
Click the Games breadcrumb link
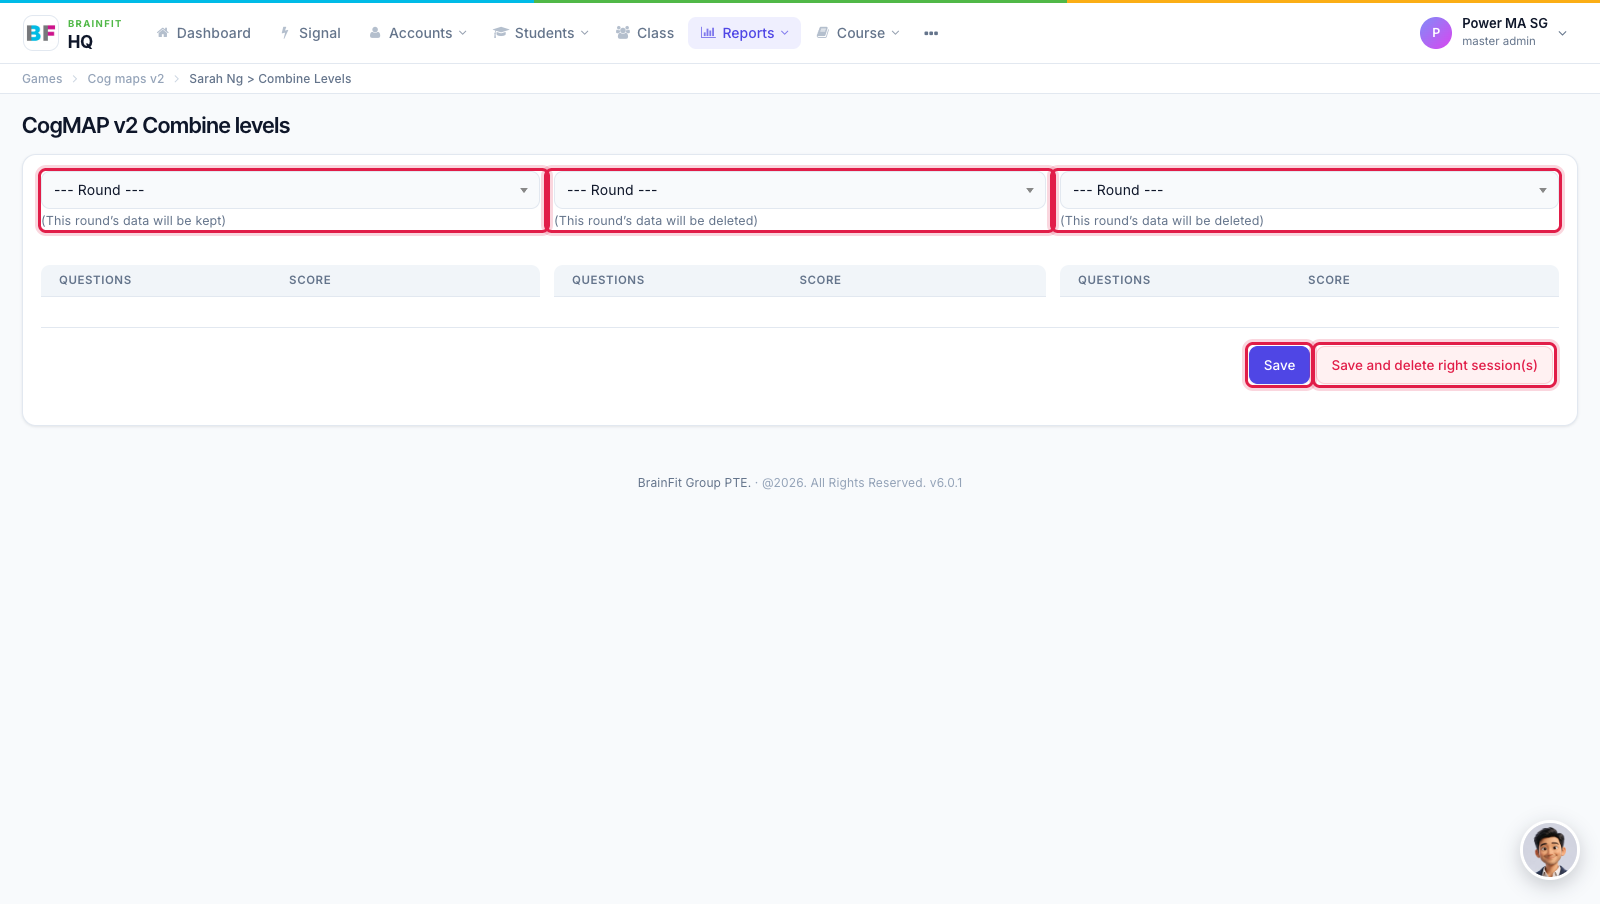tap(42, 79)
